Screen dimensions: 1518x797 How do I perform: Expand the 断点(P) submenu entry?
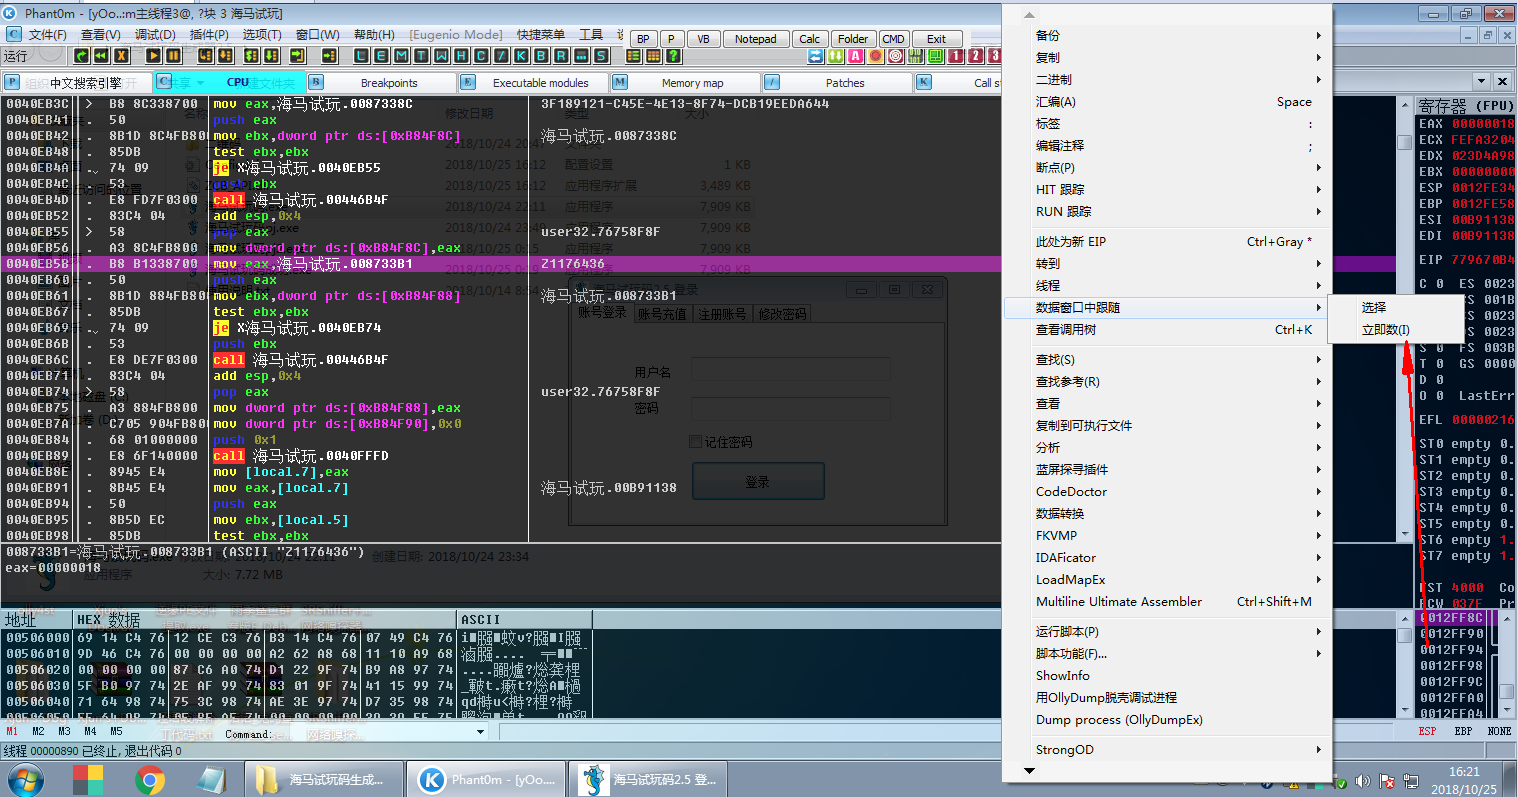[1167, 167]
